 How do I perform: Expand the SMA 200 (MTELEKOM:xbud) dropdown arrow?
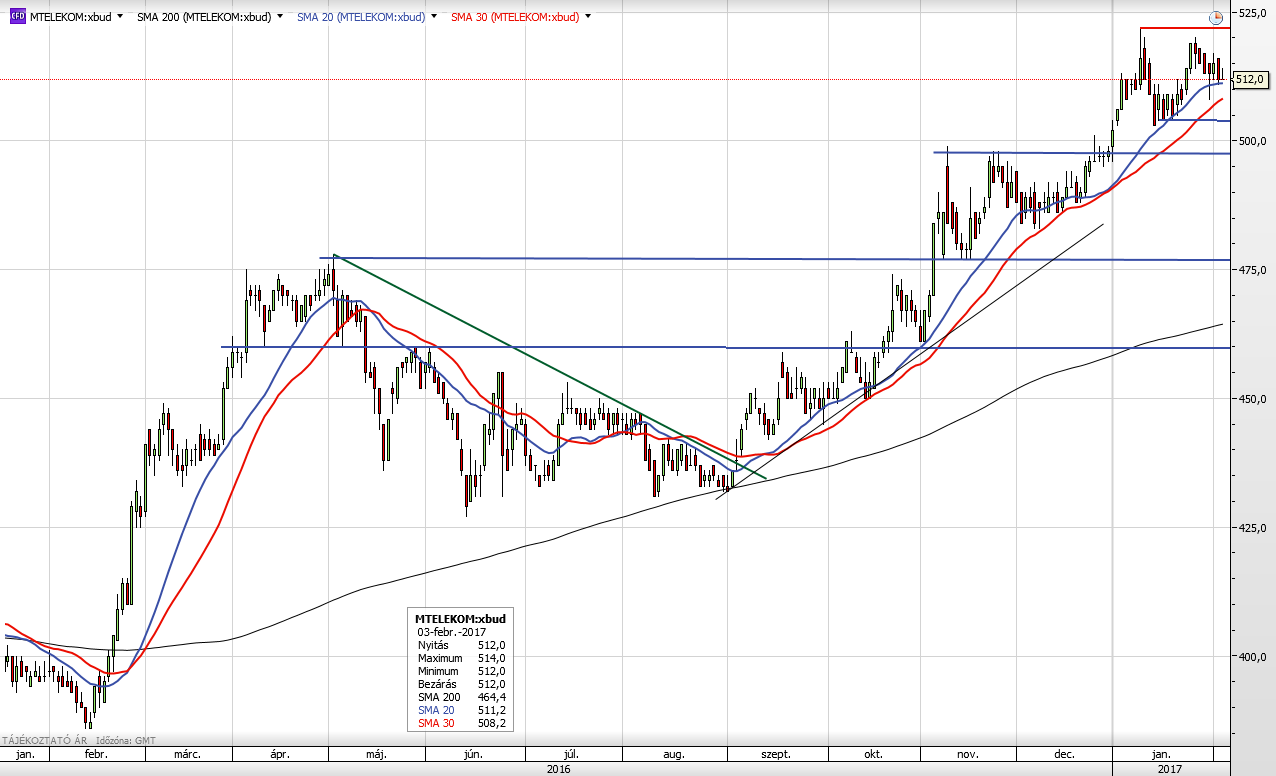(x=279, y=17)
